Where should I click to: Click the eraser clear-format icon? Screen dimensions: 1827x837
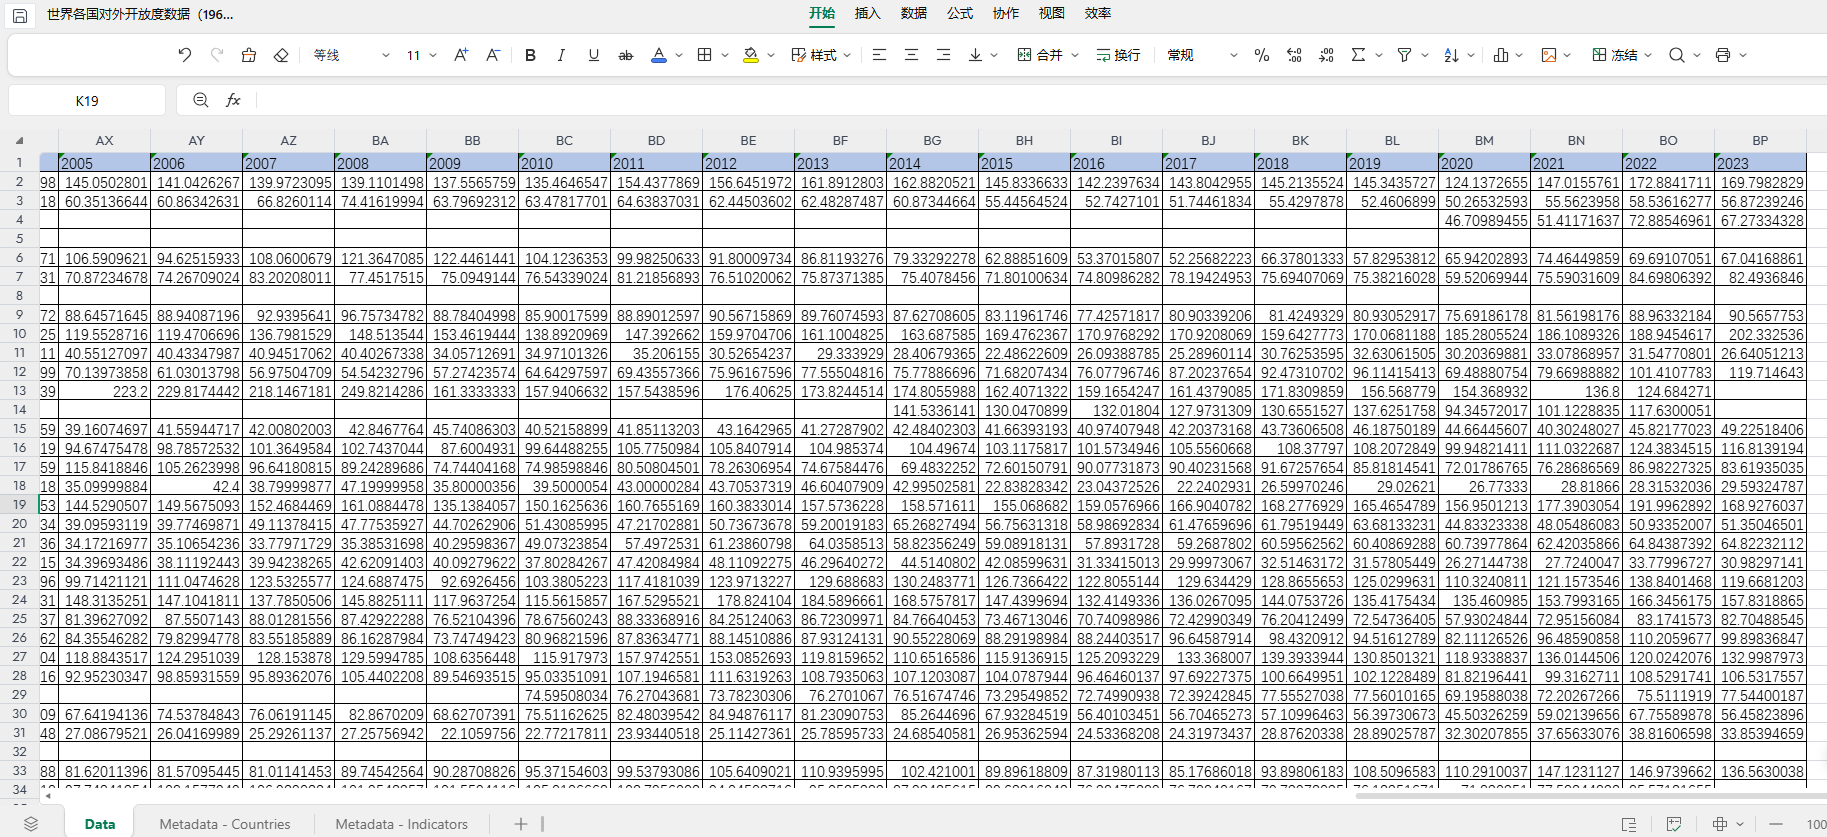(x=281, y=55)
